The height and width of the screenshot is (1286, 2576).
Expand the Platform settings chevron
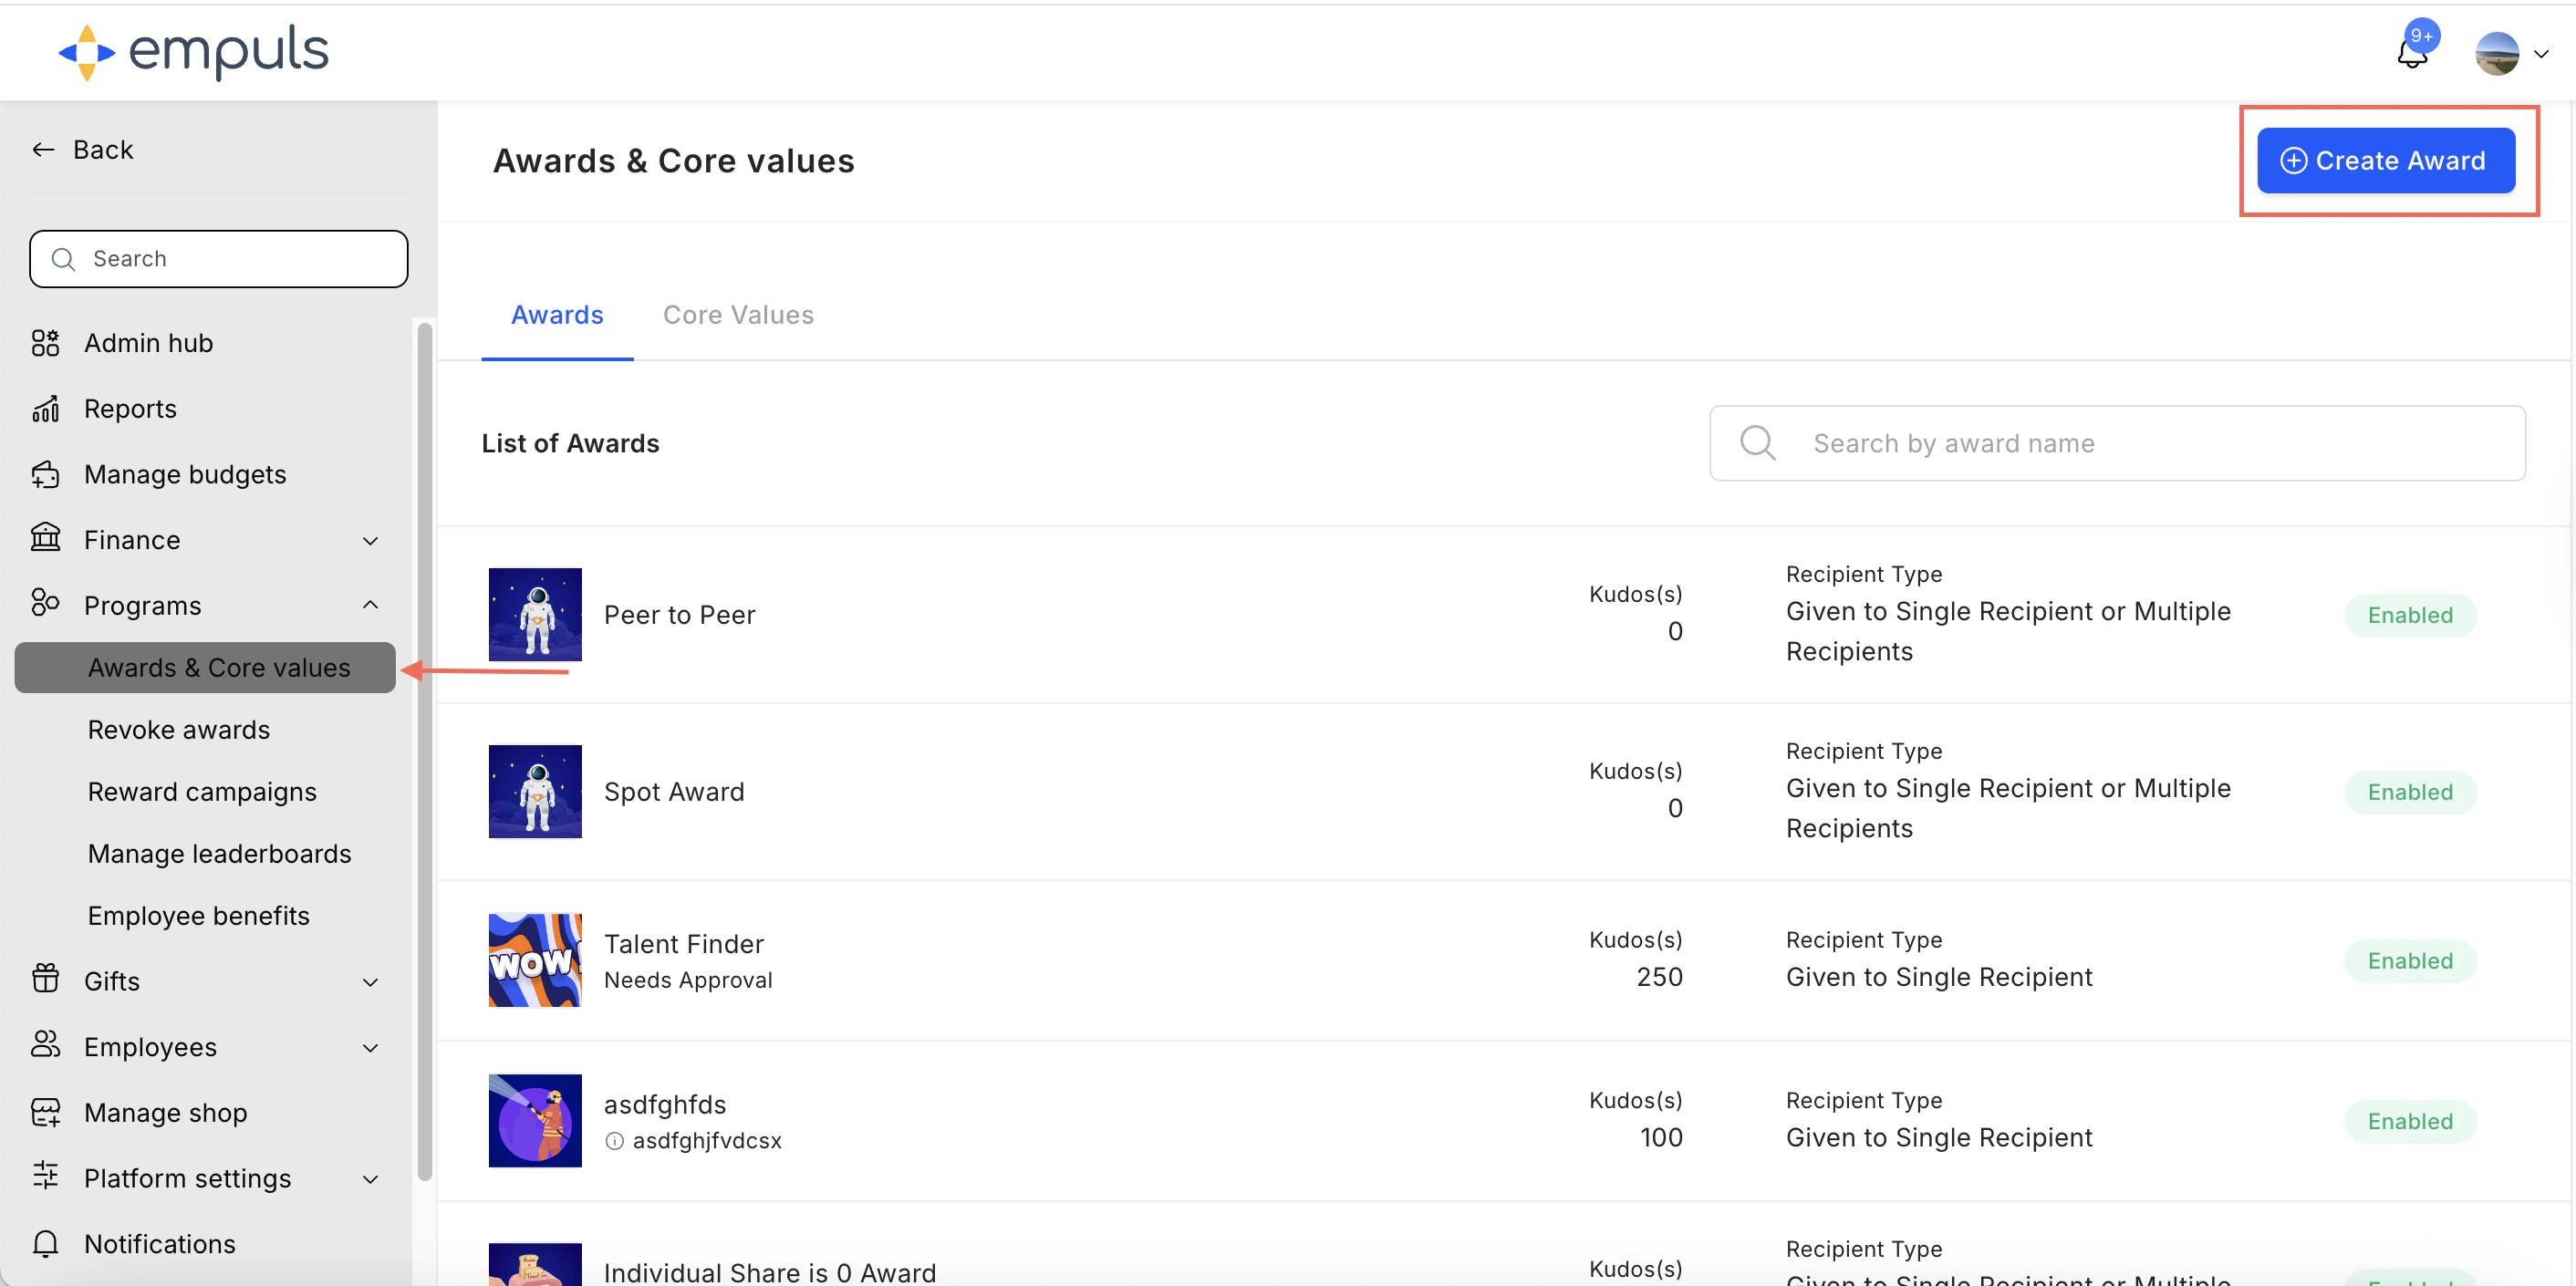370,1179
